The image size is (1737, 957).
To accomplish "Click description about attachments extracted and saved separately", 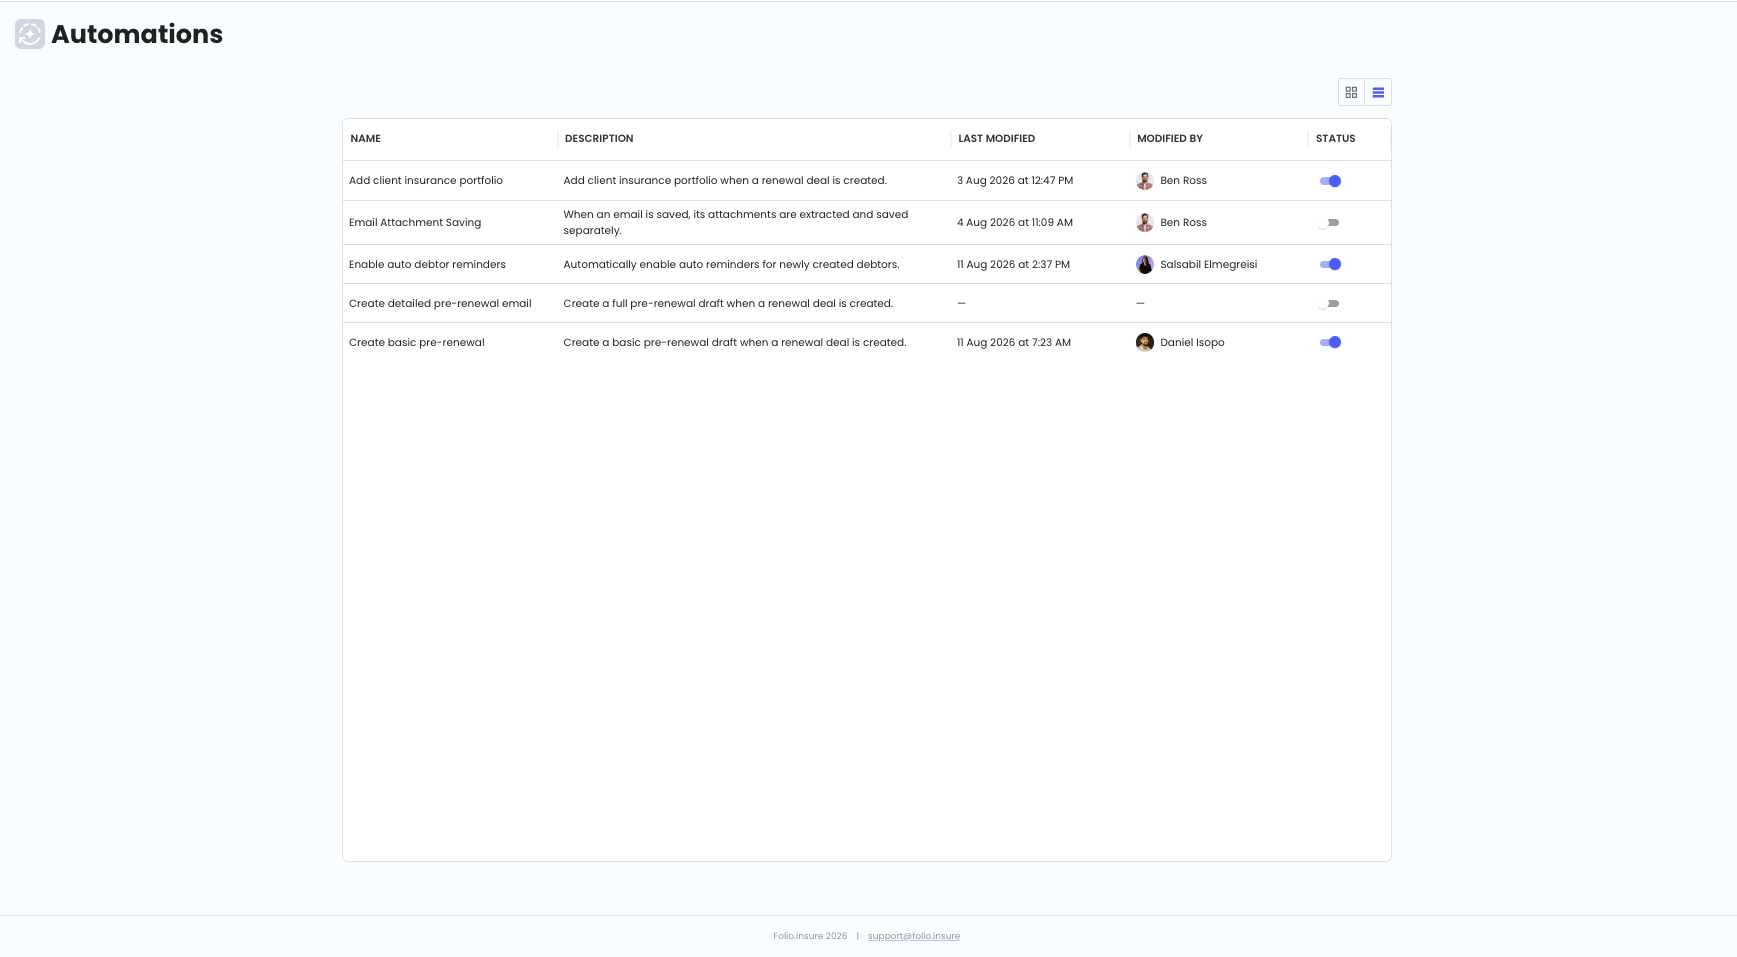I will point(736,223).
